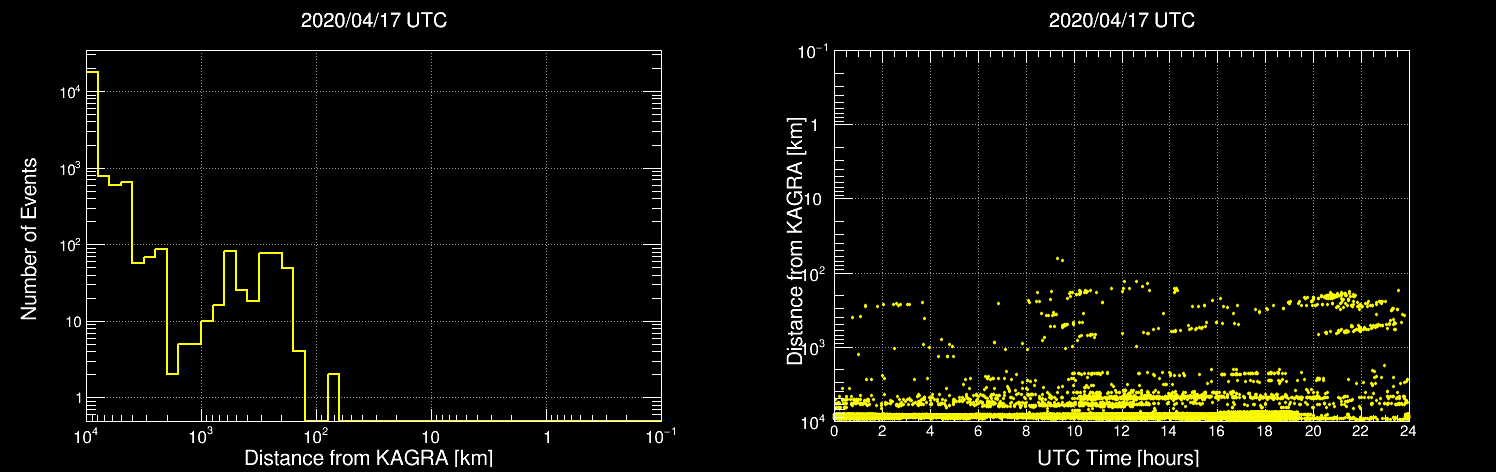Click the 8 tick on UTC Time axis

(1026, 431)
